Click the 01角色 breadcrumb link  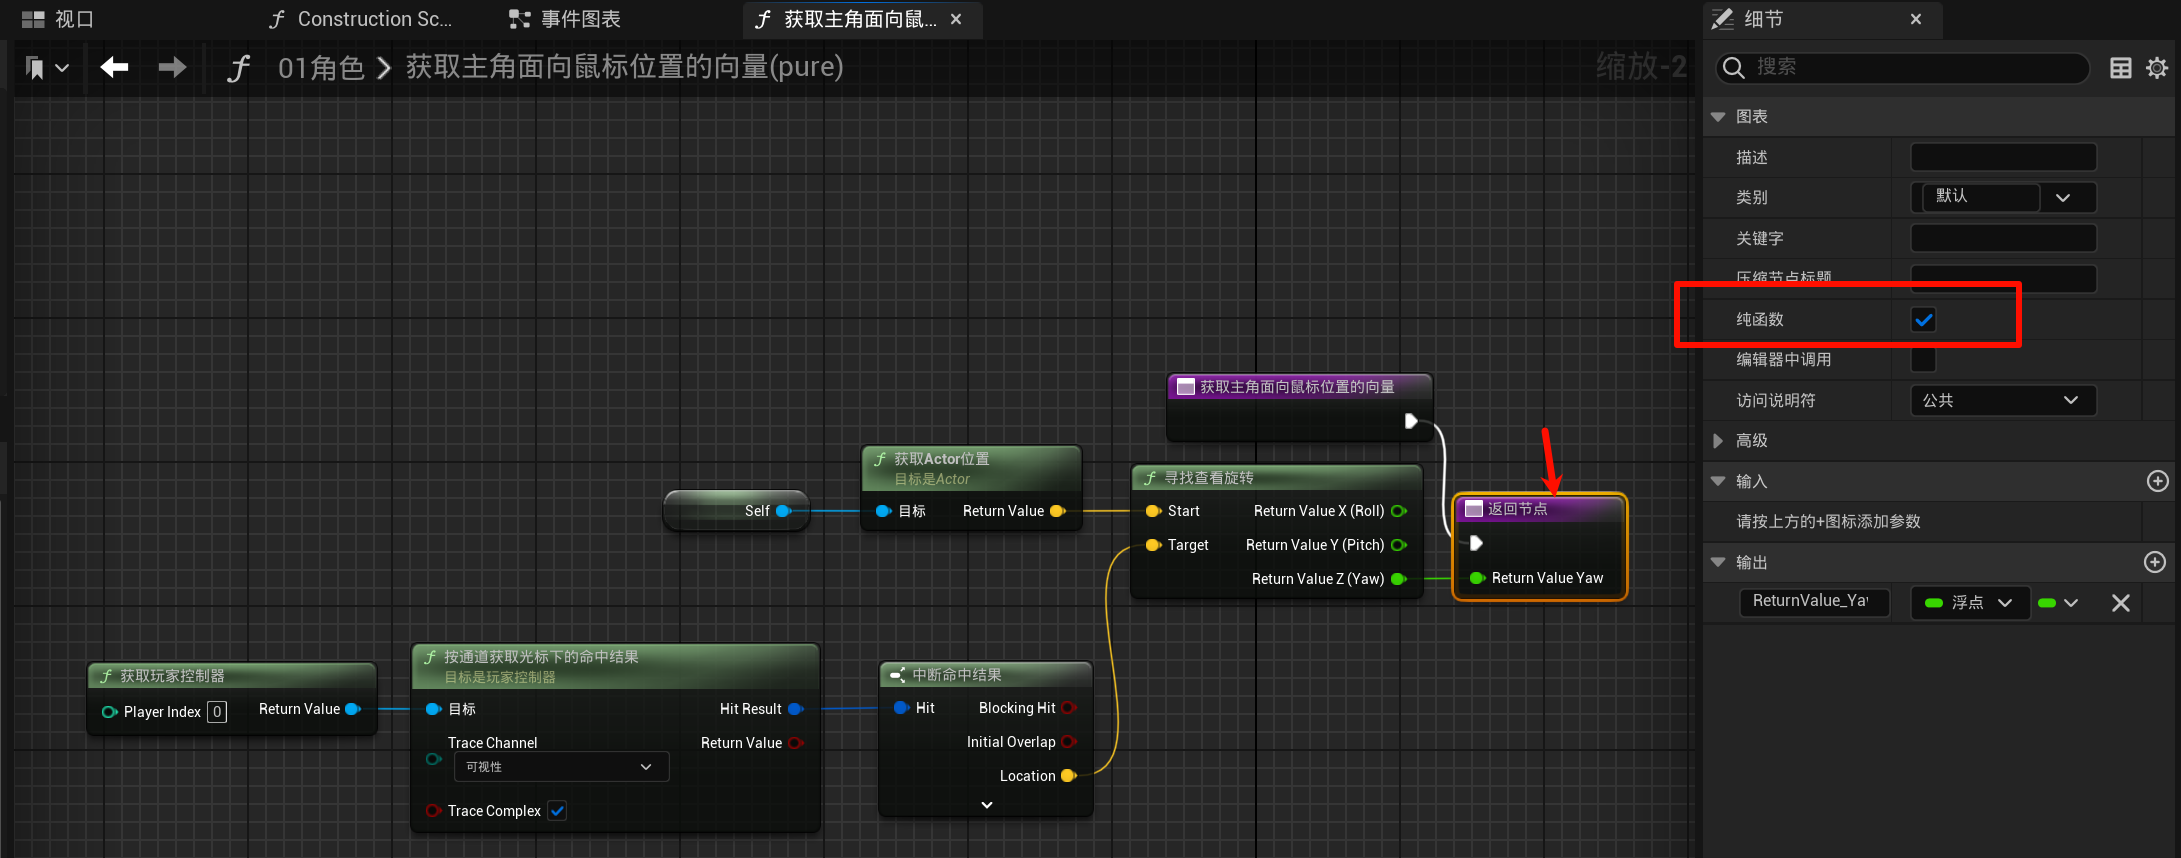(x=321, y=67)
